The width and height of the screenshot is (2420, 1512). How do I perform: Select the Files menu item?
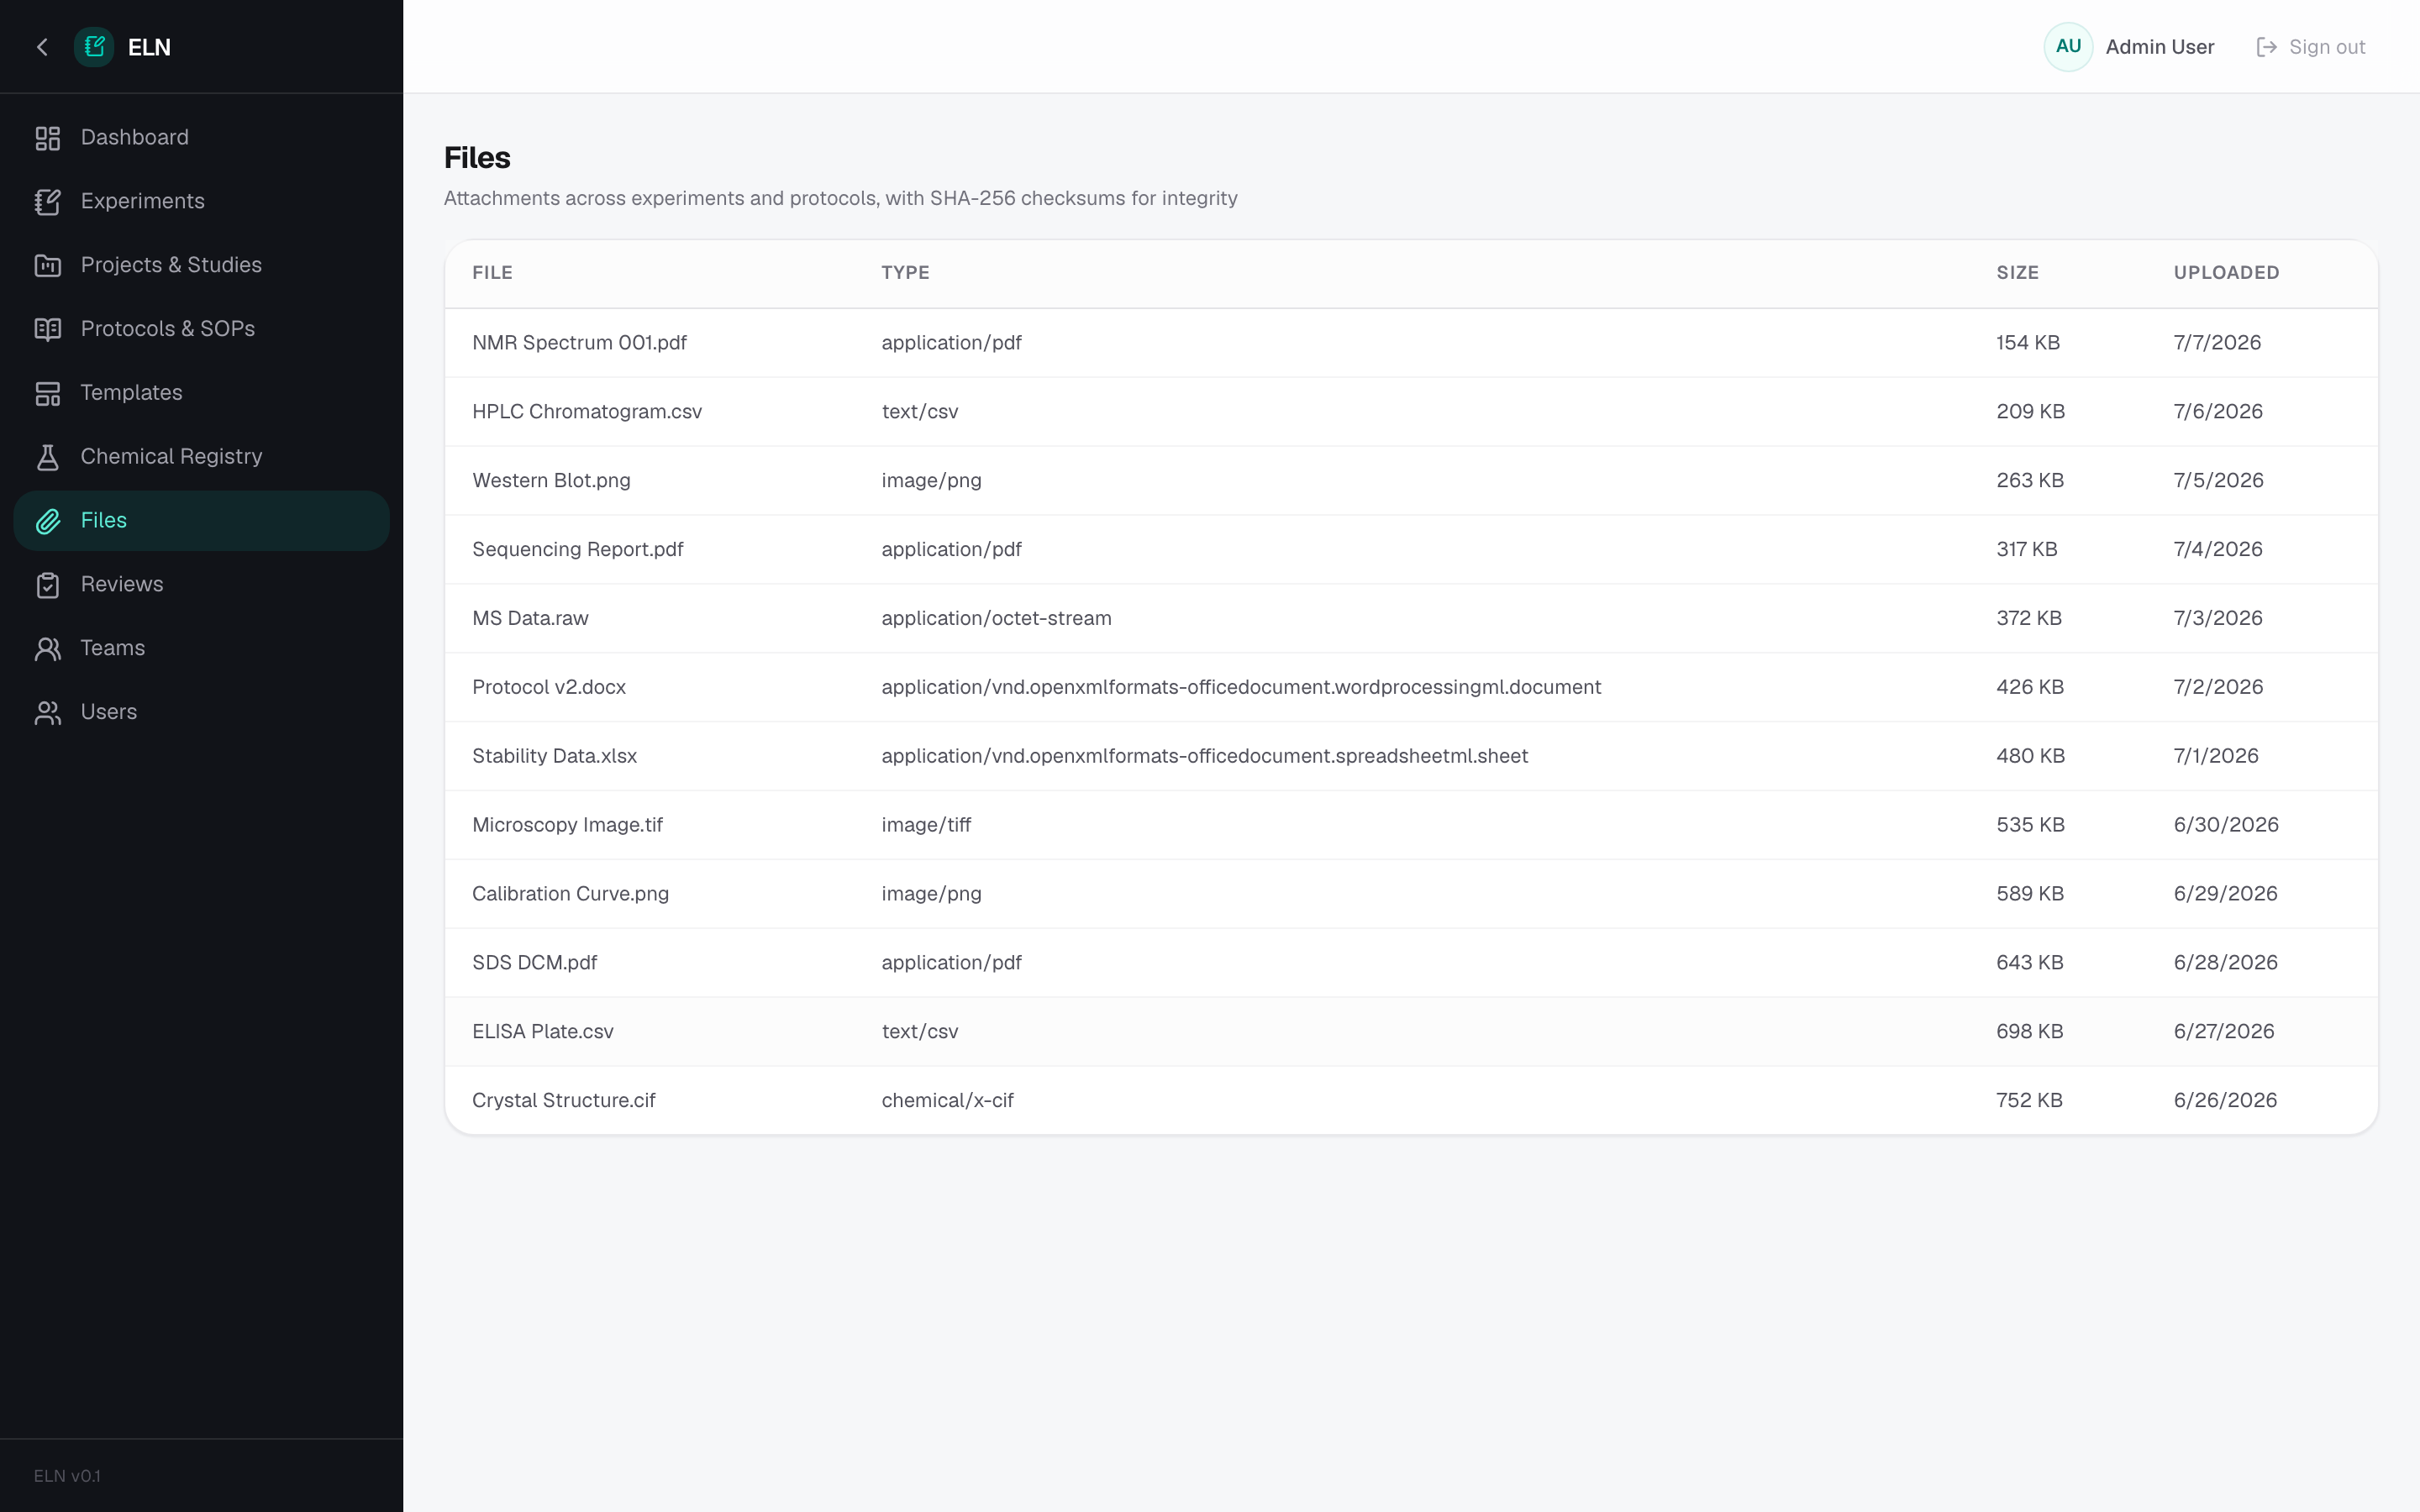coord(201,521)
